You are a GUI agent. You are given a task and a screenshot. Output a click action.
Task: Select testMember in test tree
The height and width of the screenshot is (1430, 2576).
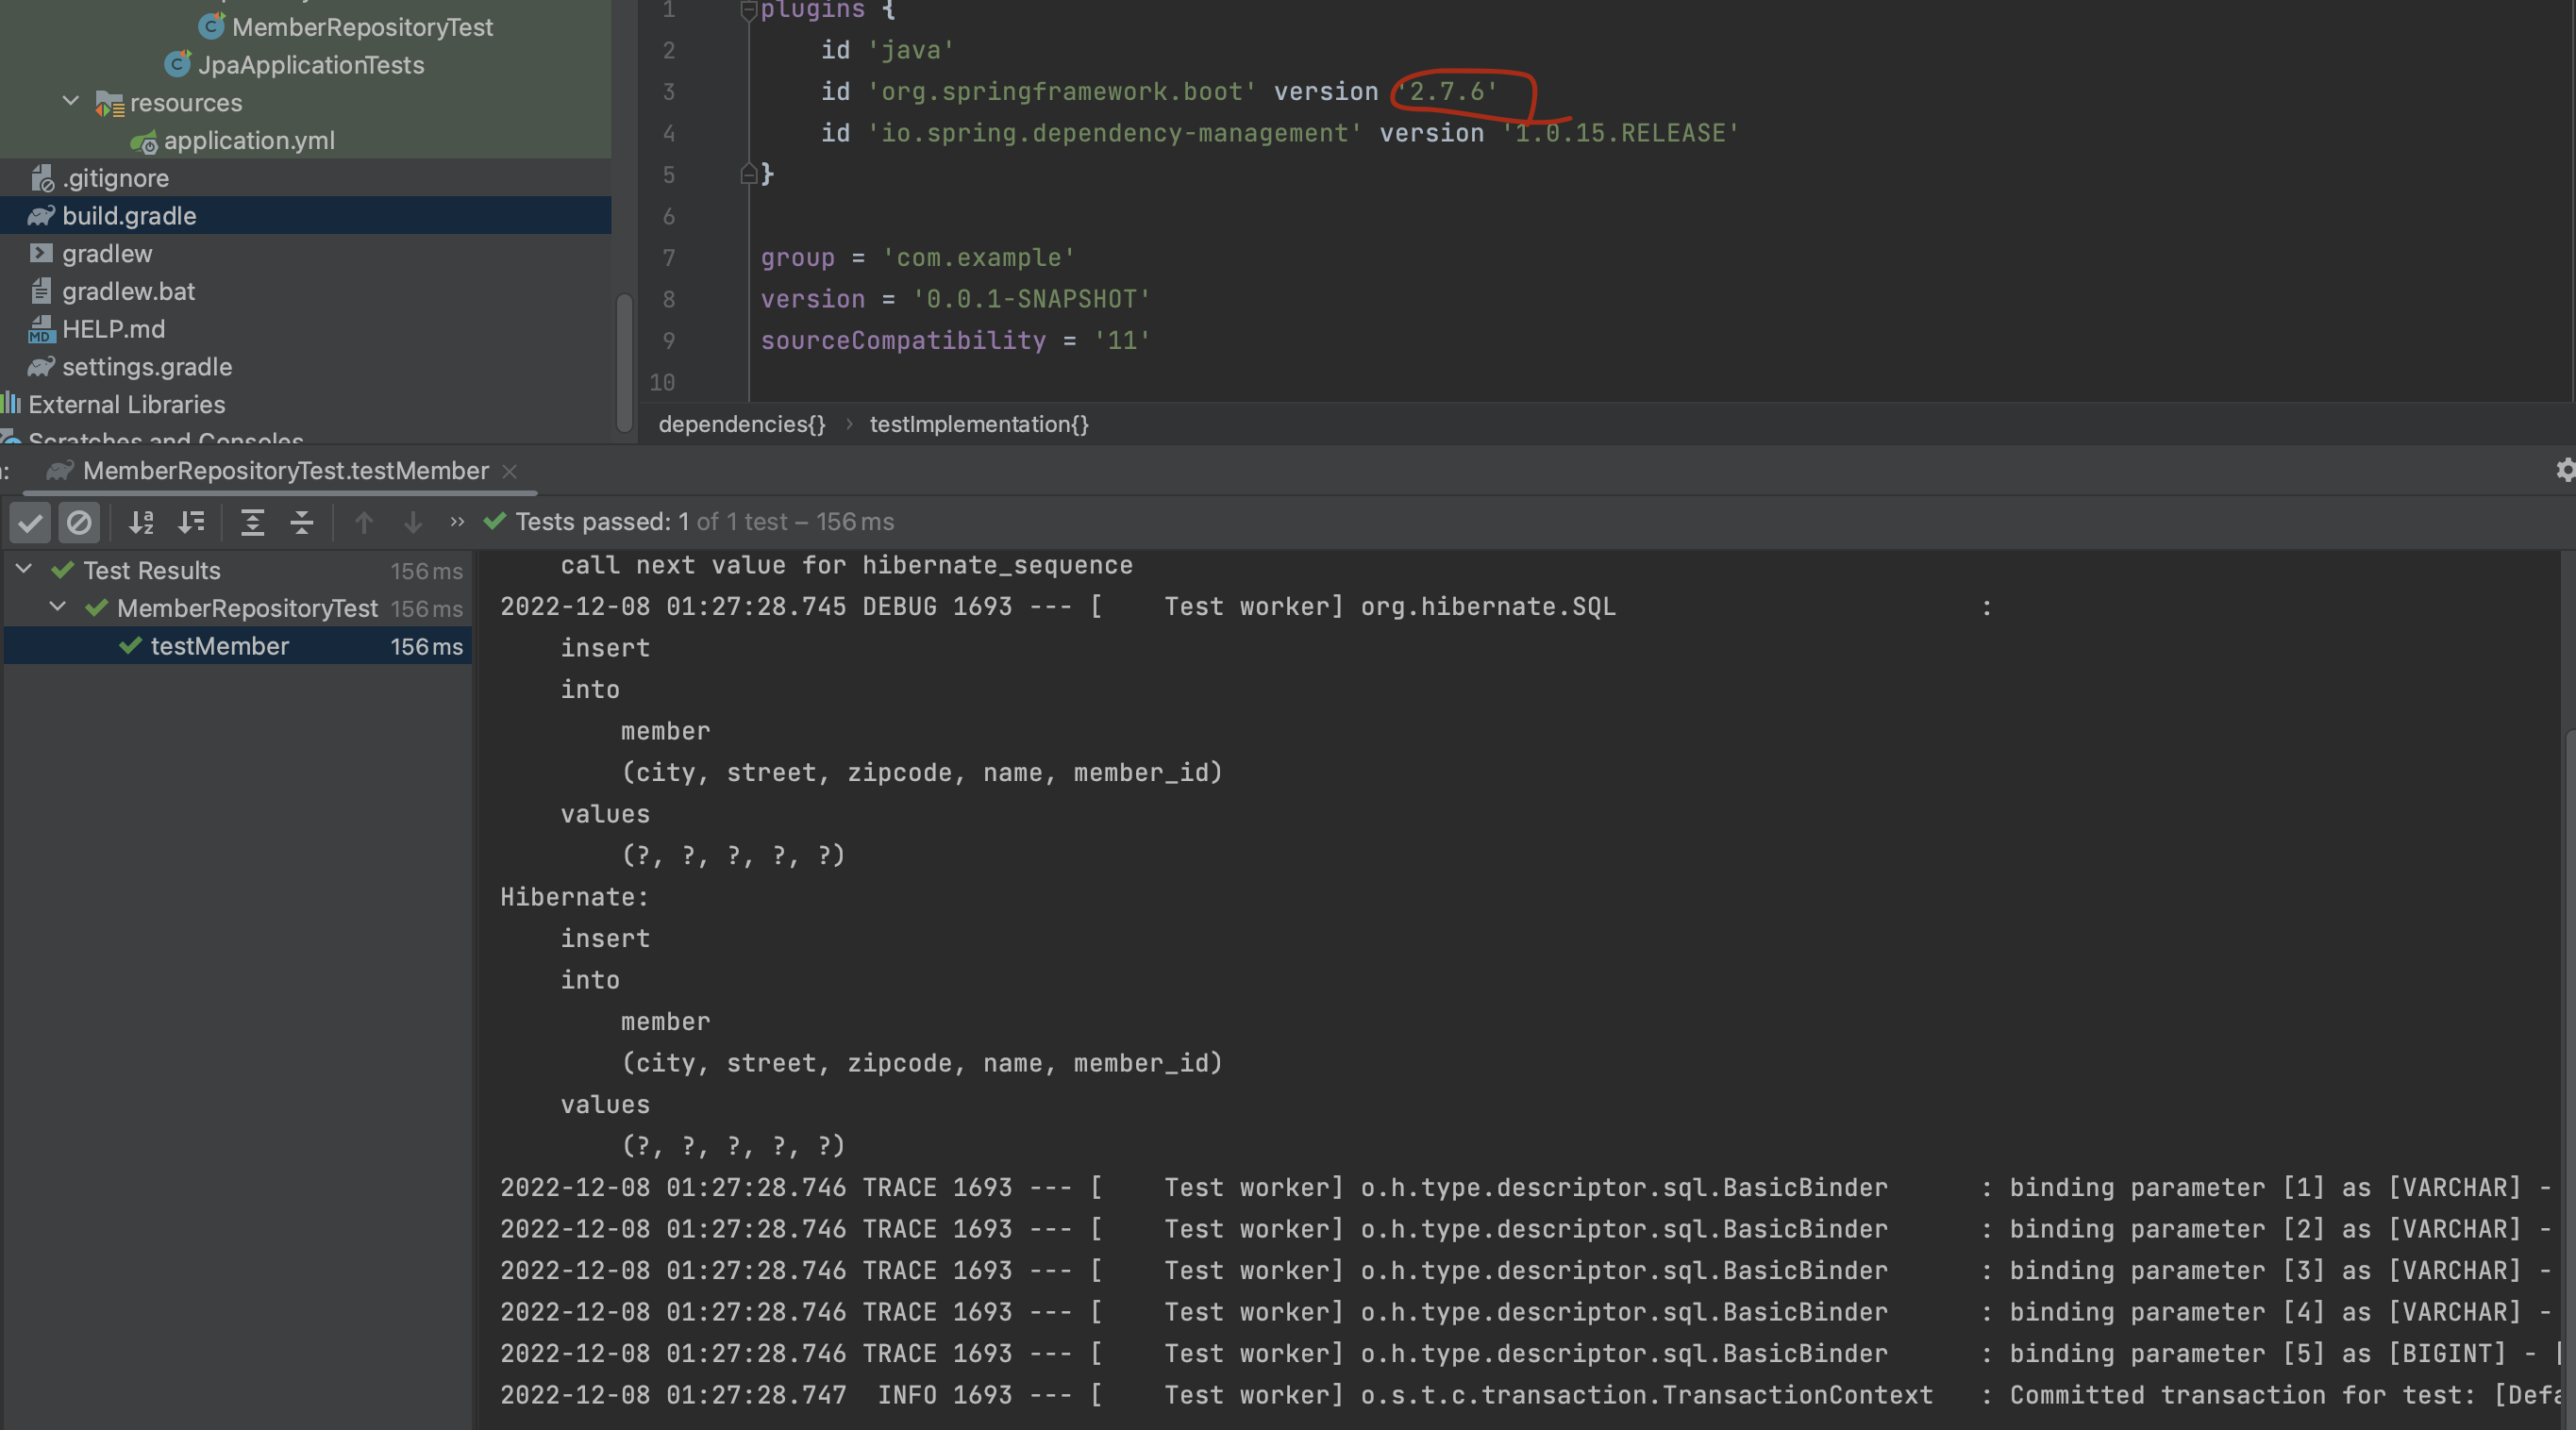coord(219,646)
